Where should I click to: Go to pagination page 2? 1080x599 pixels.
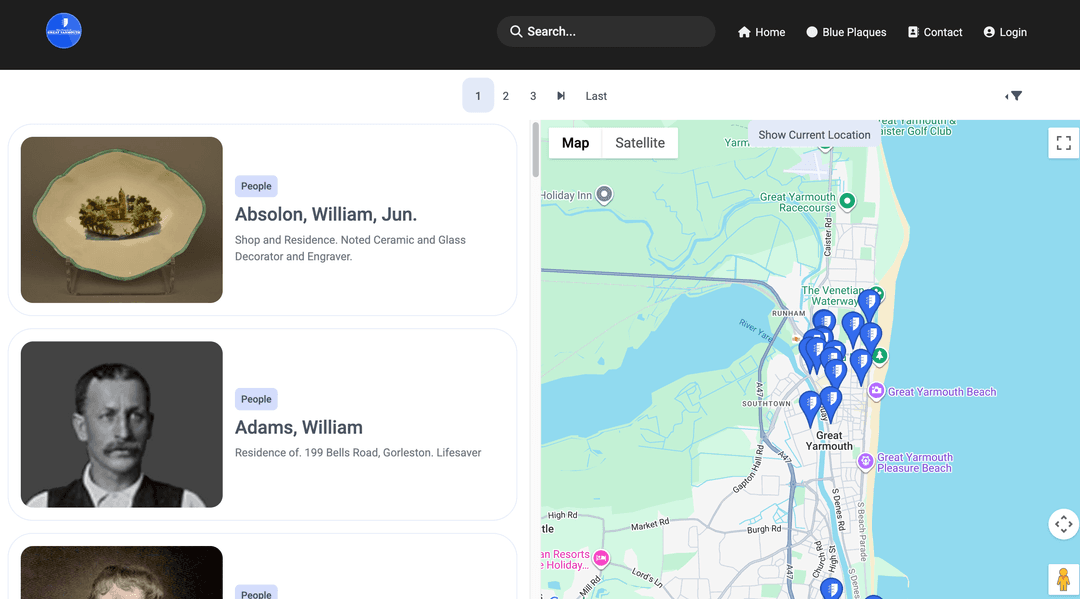pos(506,96)
